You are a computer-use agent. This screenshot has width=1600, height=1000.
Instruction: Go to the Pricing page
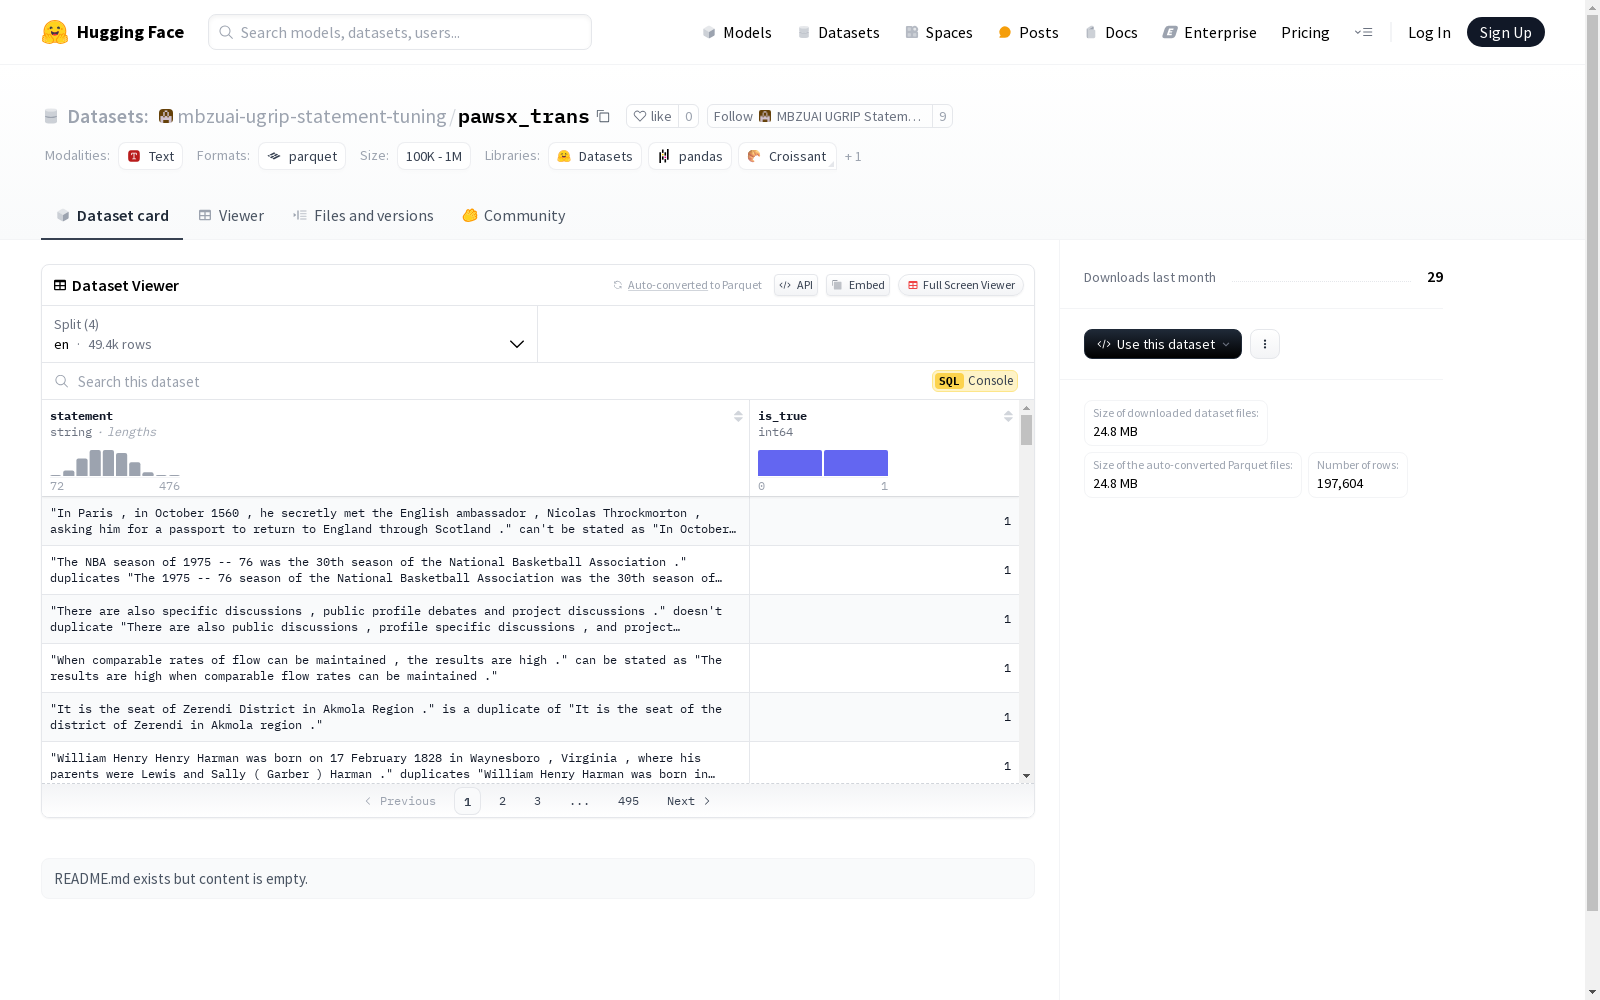(1305, 32)
